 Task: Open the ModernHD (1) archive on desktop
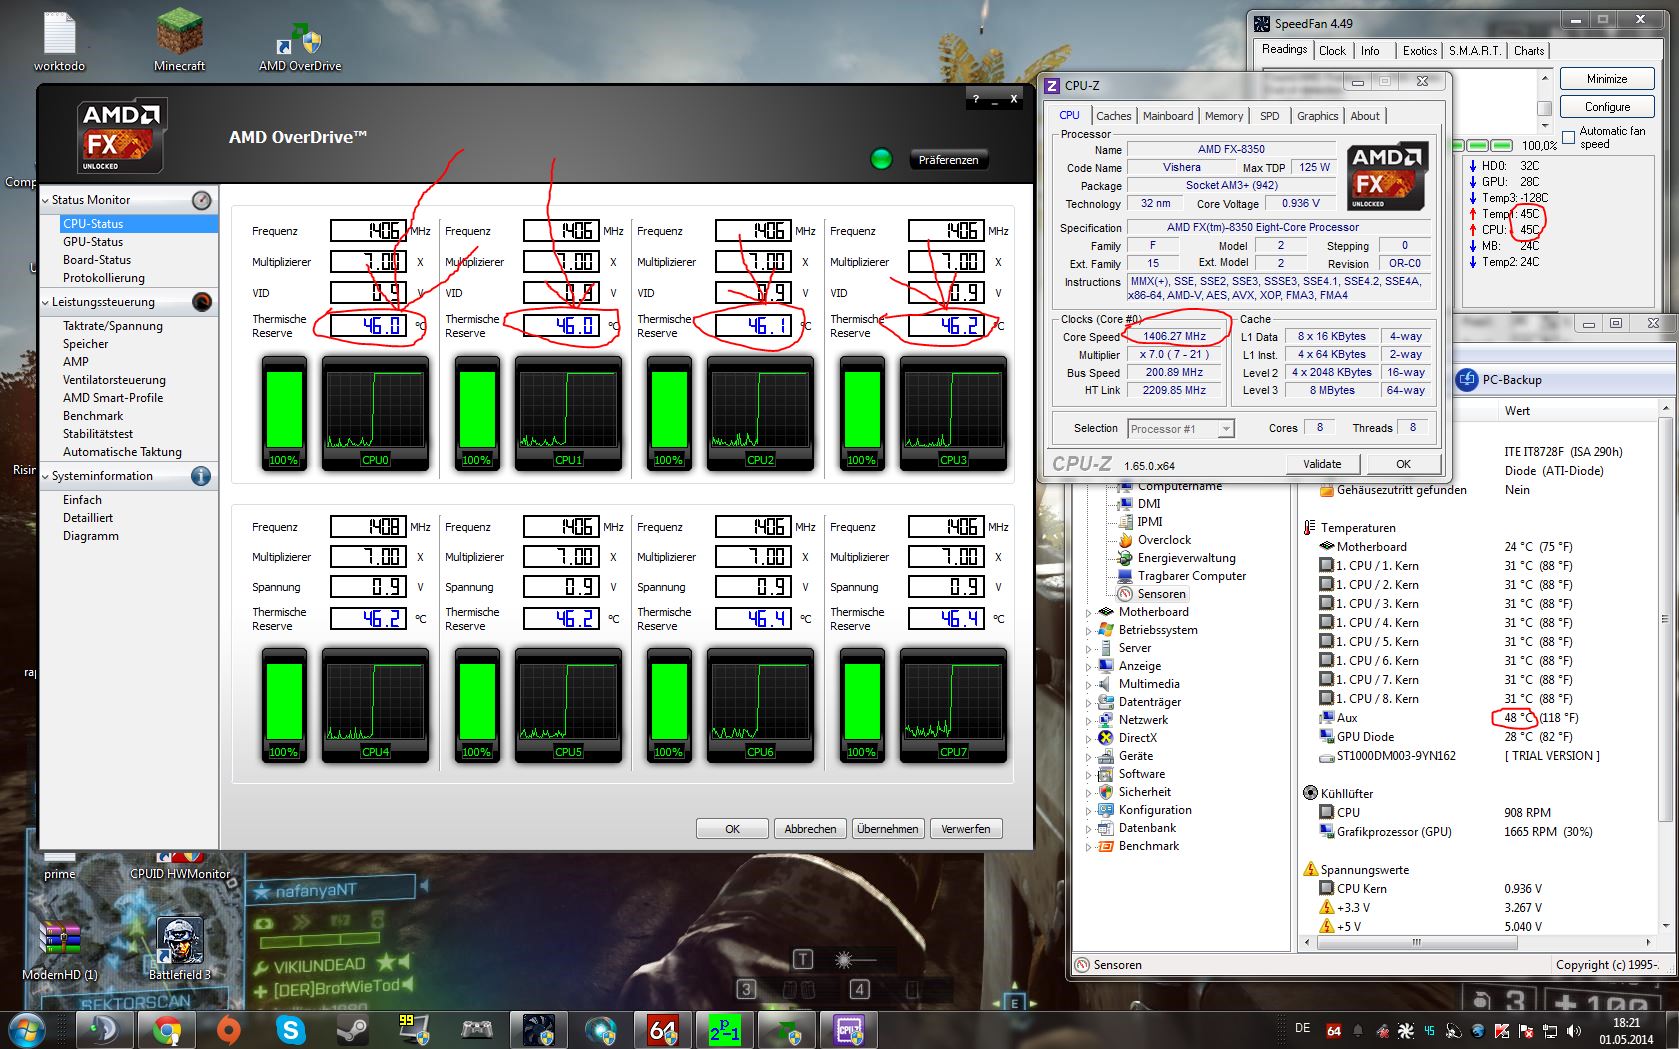[60, 948]
